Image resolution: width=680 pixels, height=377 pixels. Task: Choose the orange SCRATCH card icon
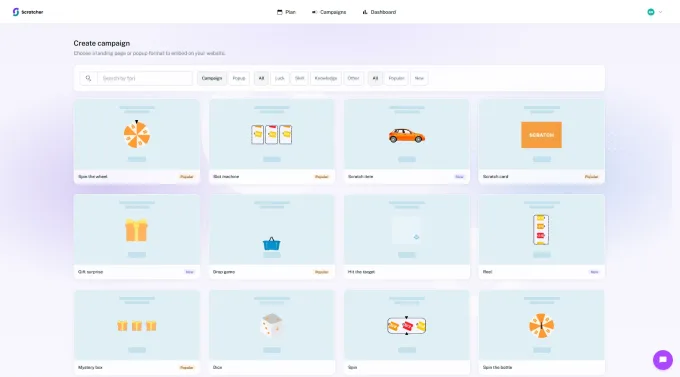pyautogui.click(x=541, y=135)
